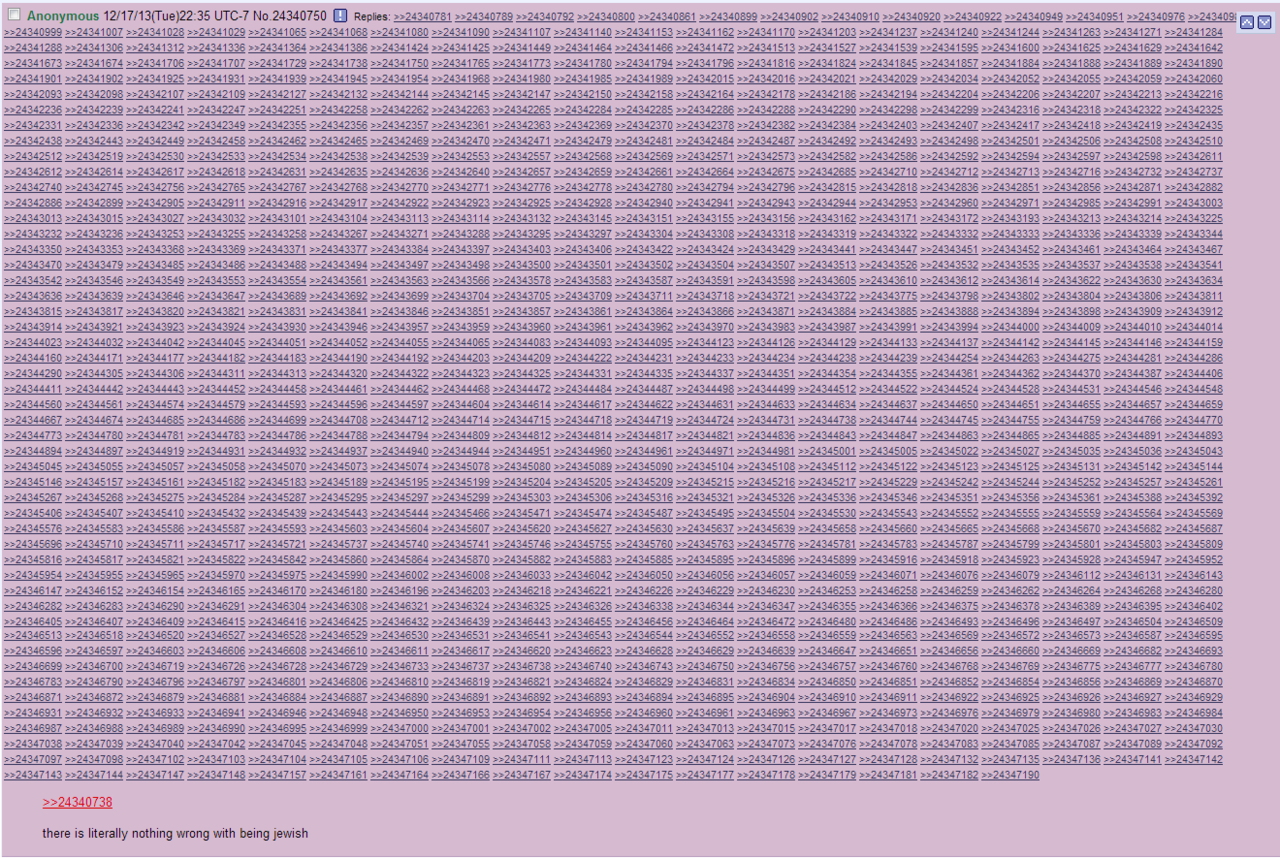The width and height of the screenshot is (1280, 858).
Task: Jump to reply >>24340920
Action: pyautogui.click(x=912, y=18)
